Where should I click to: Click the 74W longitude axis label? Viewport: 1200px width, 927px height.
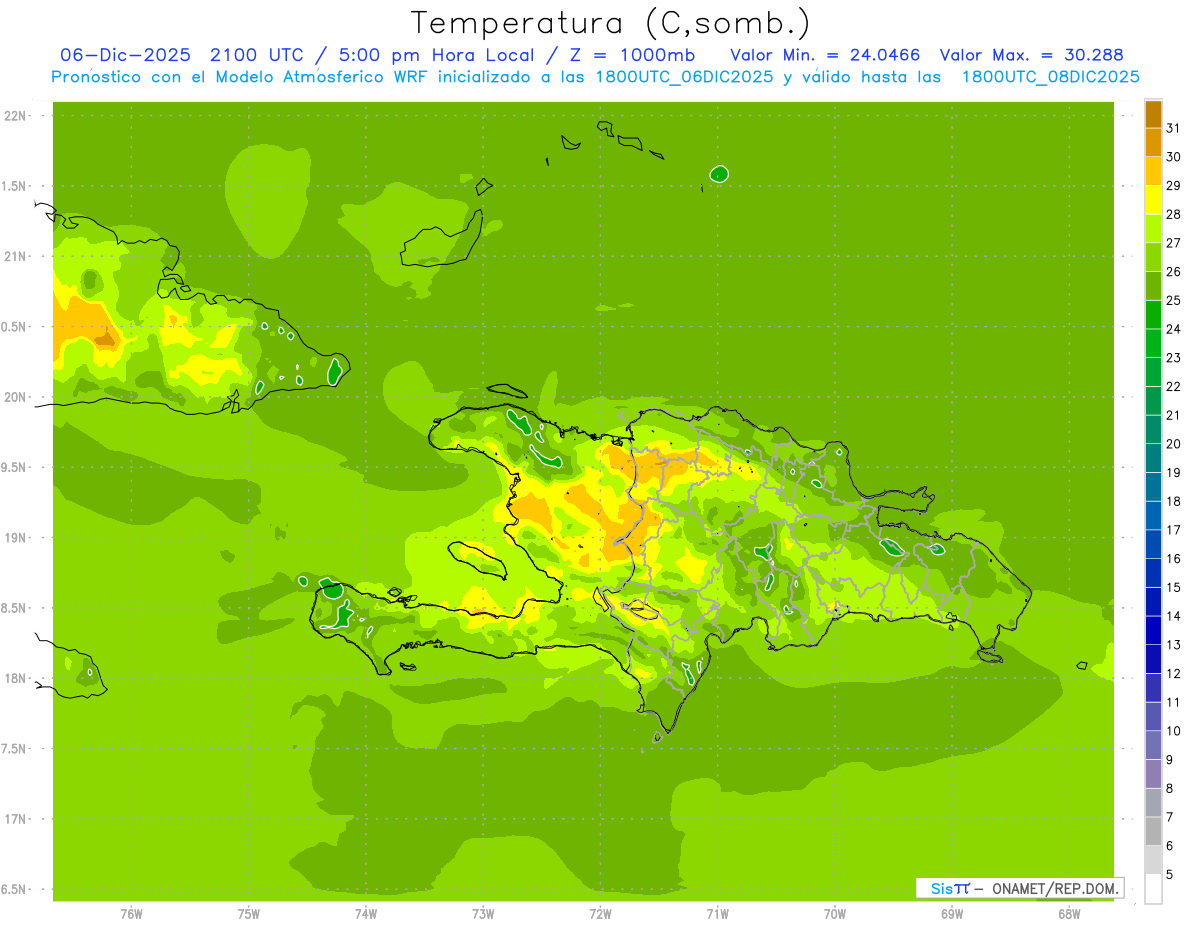point(366,914)
